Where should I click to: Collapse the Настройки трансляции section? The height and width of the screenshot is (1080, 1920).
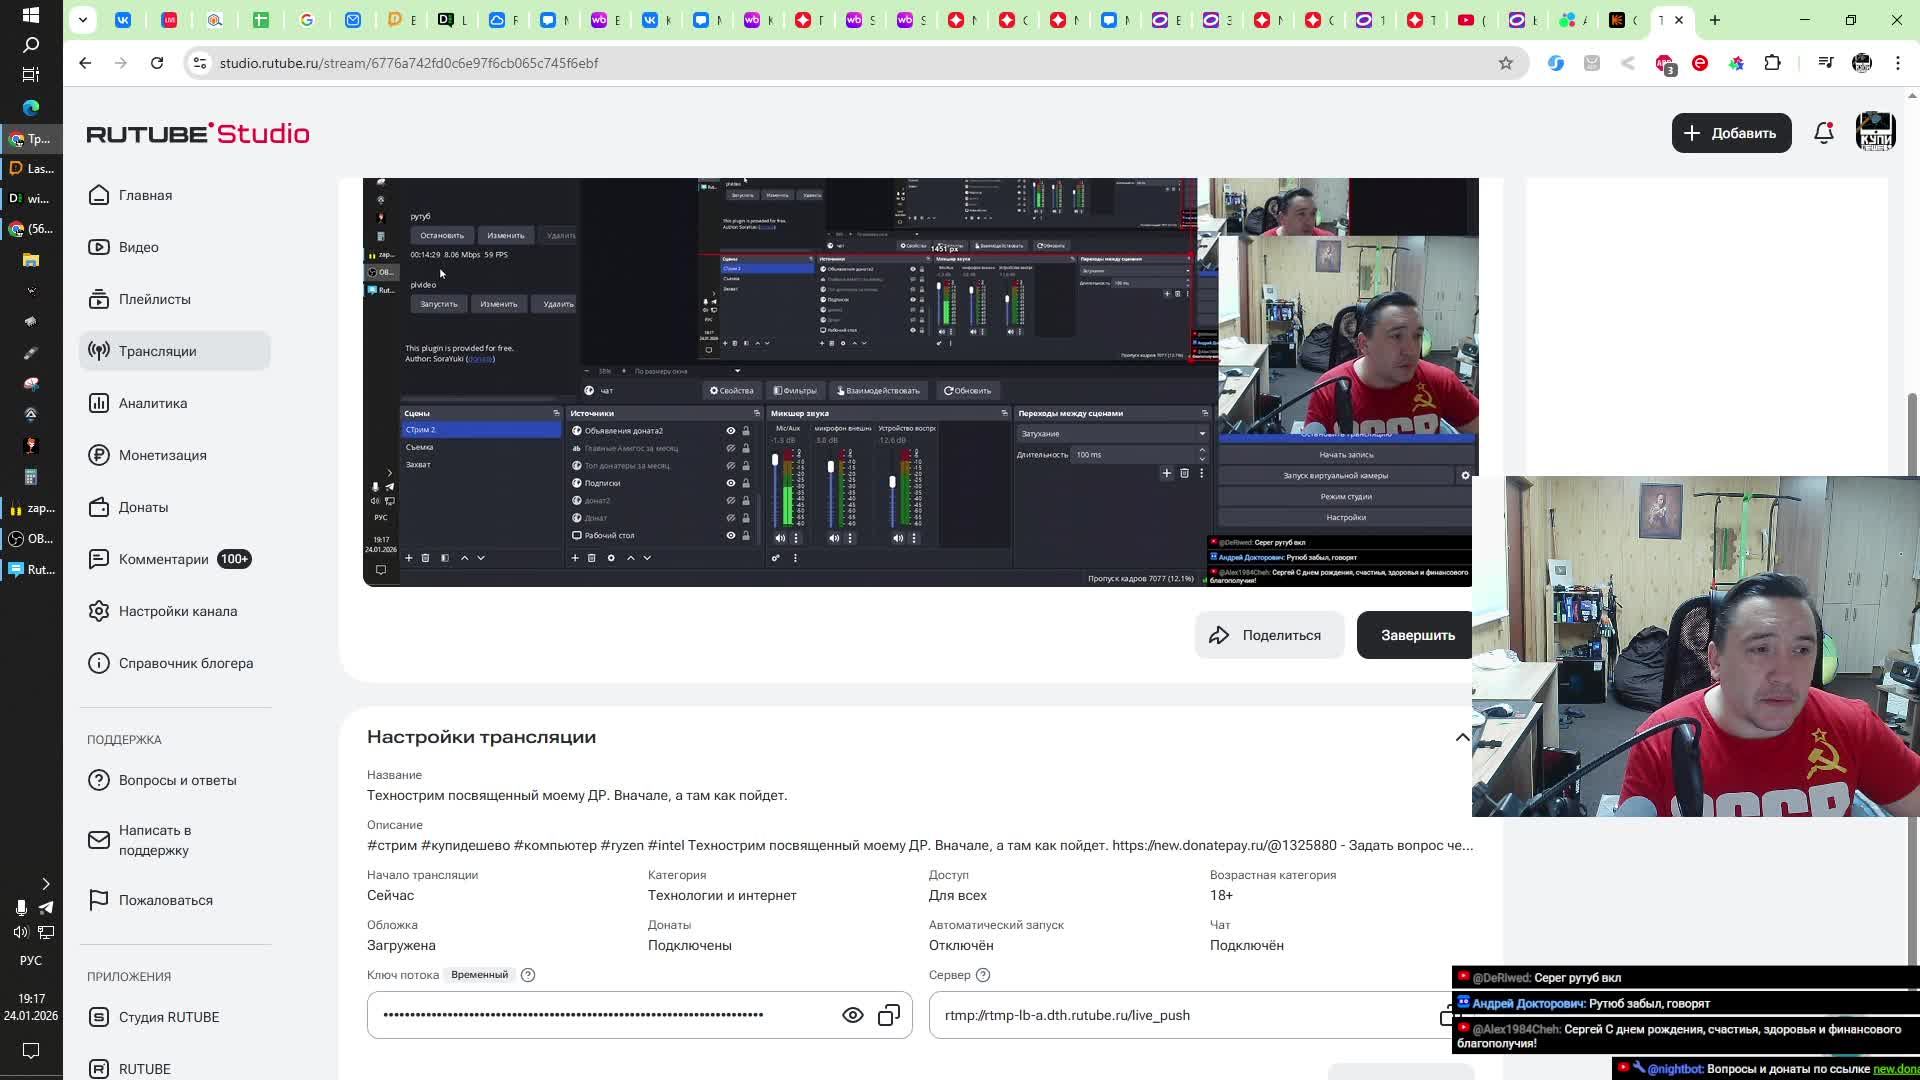[x=1462, y=738]
